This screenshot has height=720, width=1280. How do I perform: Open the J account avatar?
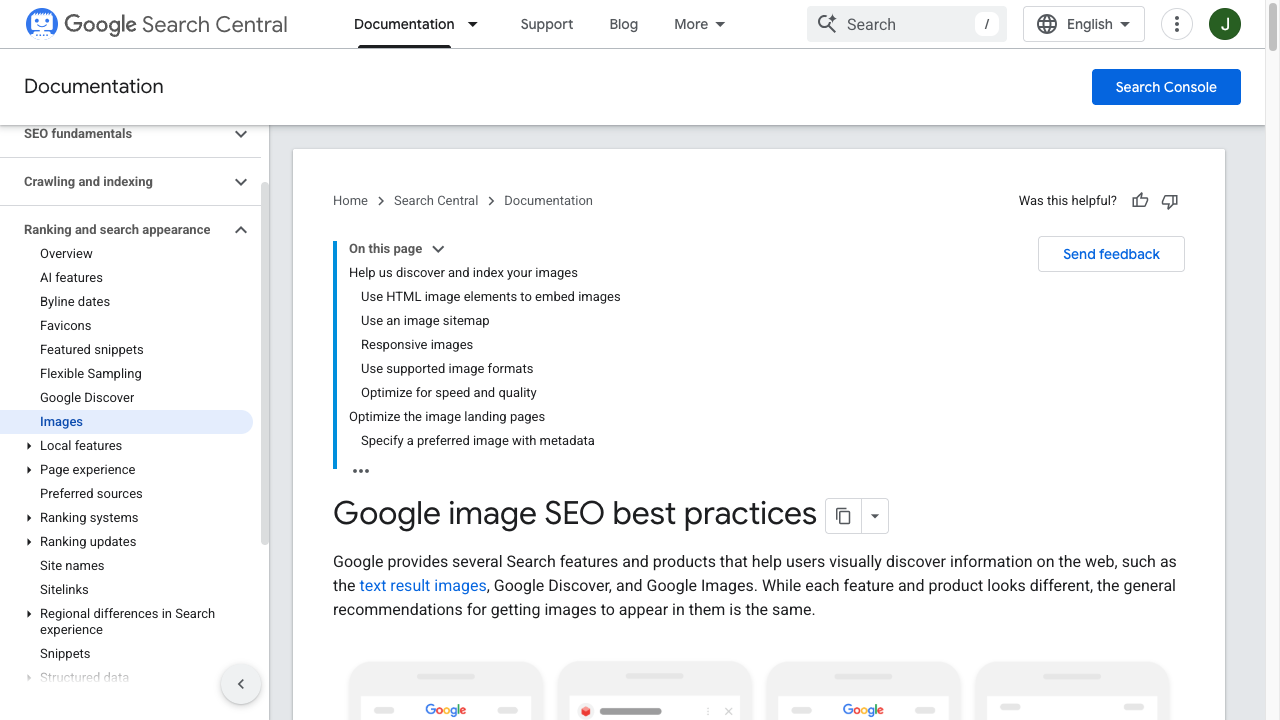[1225, 24]
